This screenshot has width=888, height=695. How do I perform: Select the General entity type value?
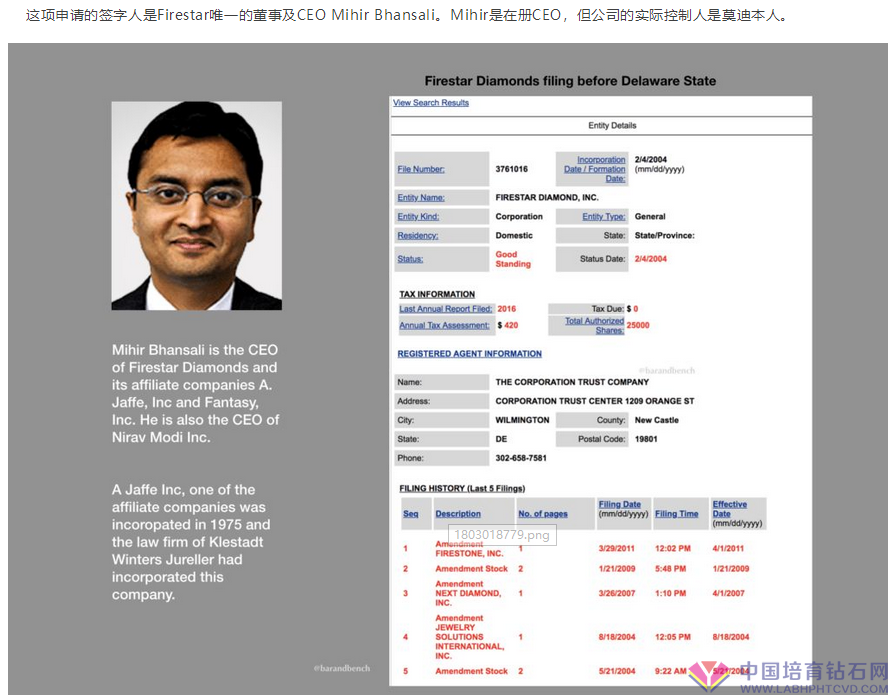point(650,216)
